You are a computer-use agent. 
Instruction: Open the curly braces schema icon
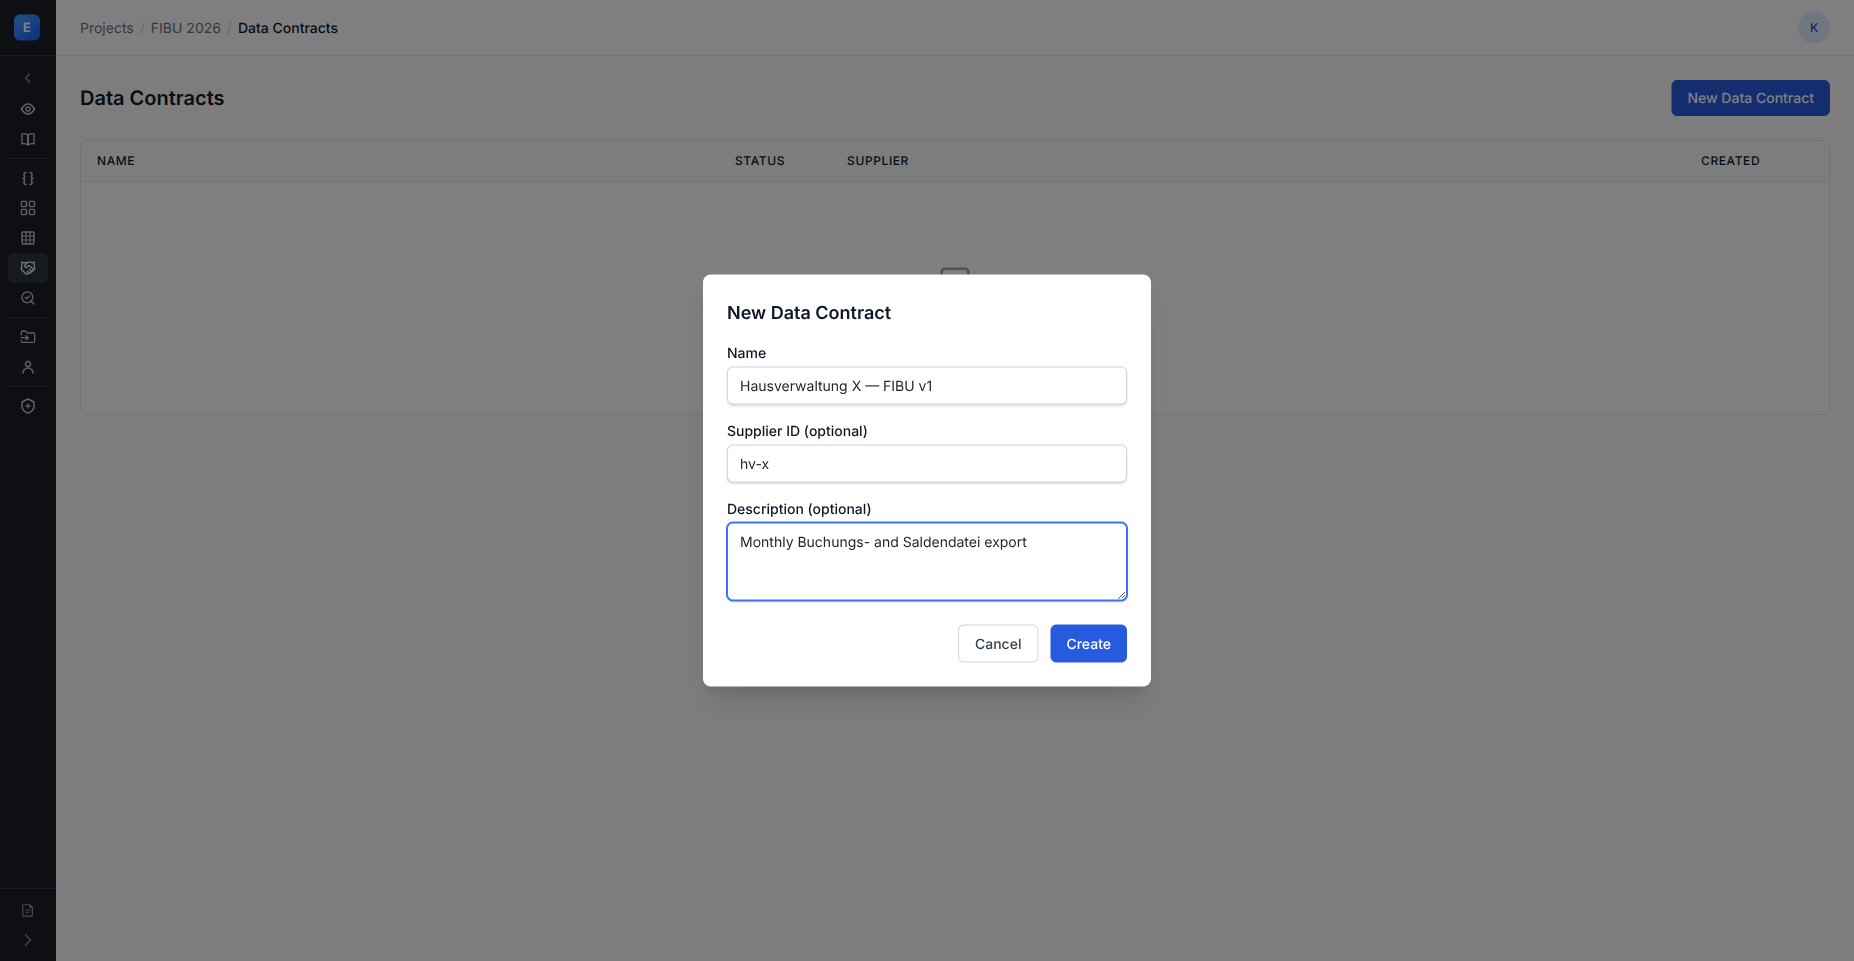pyautogui.click(x=28, y=178)
